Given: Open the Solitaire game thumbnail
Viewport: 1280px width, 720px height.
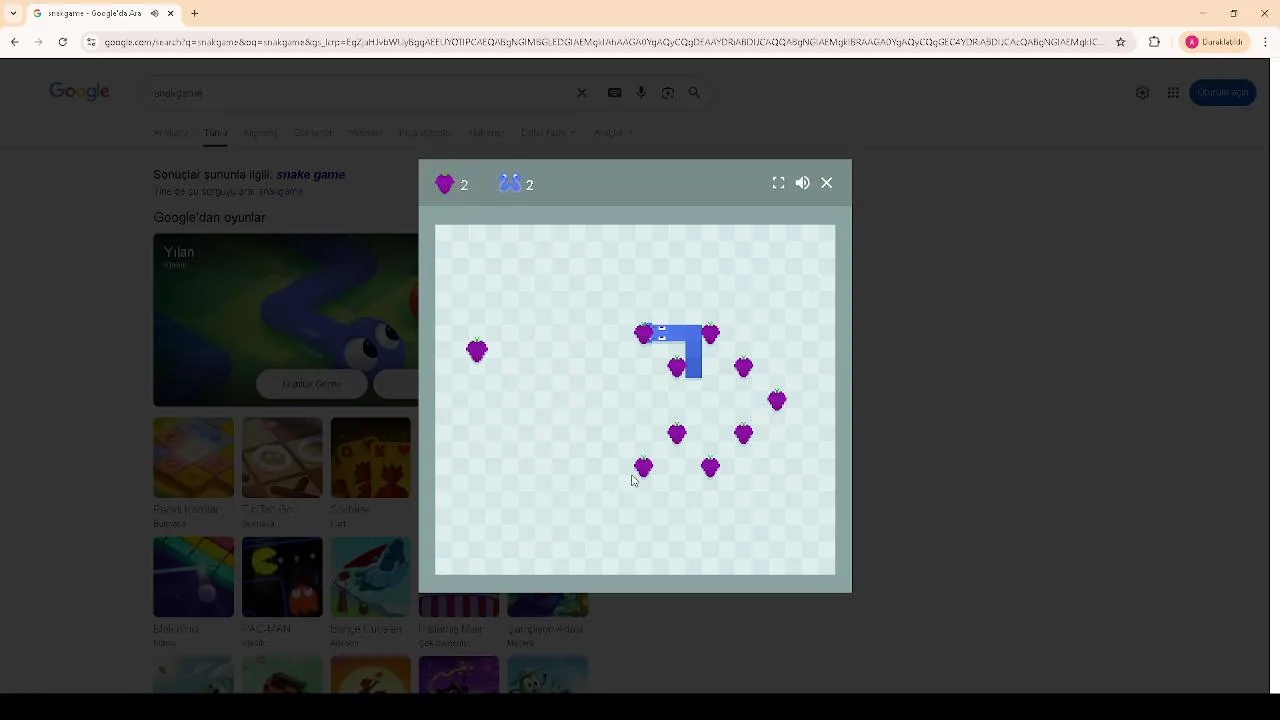Looking at the screenshot, I should point(370,457).
